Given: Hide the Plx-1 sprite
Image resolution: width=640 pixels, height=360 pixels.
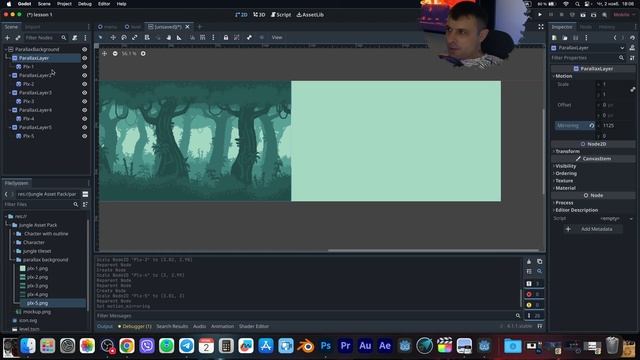Looking at the screenshot, I should click(84, 67).
